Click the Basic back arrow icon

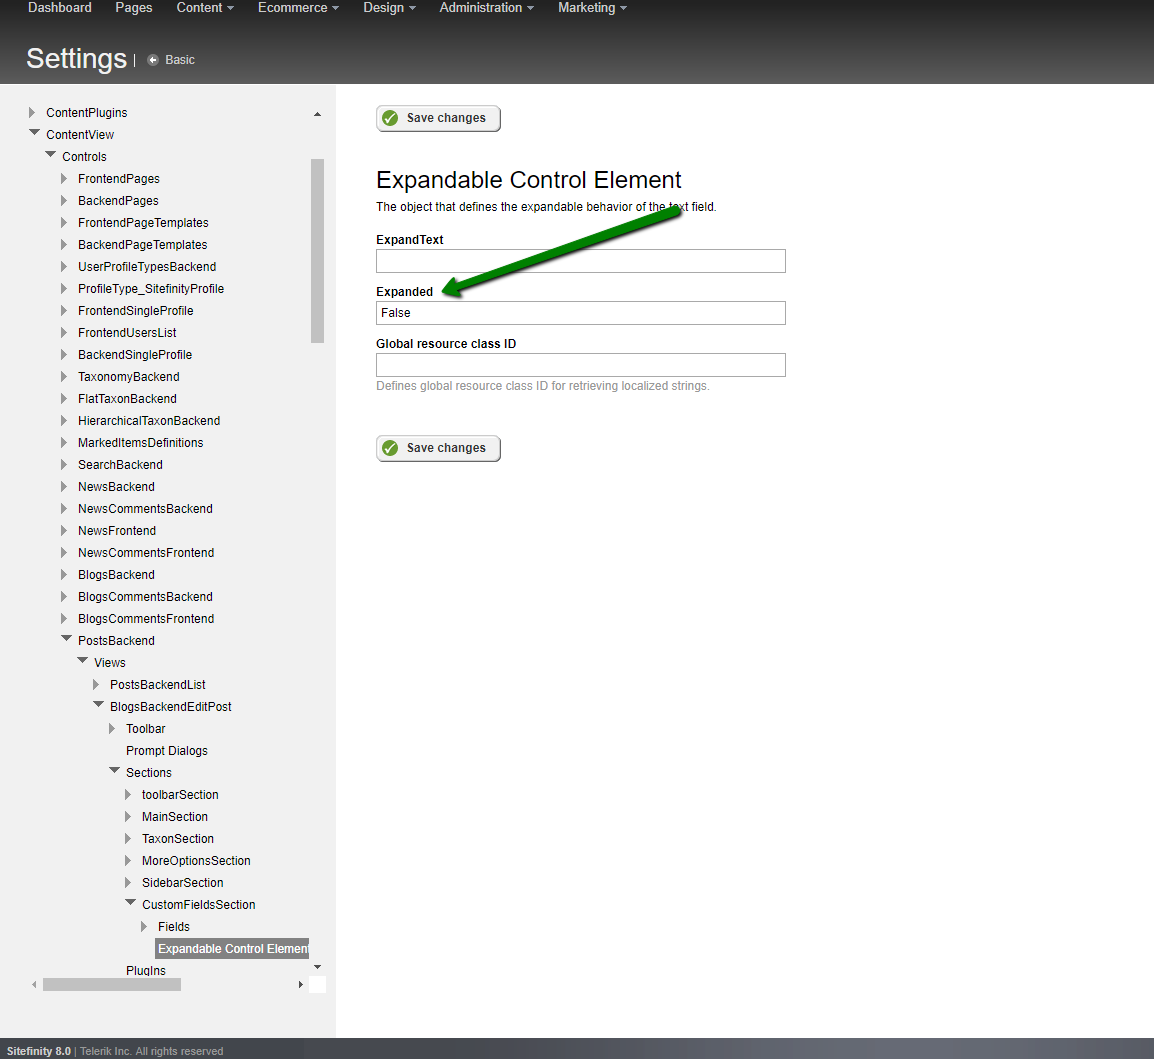point(153,60)
